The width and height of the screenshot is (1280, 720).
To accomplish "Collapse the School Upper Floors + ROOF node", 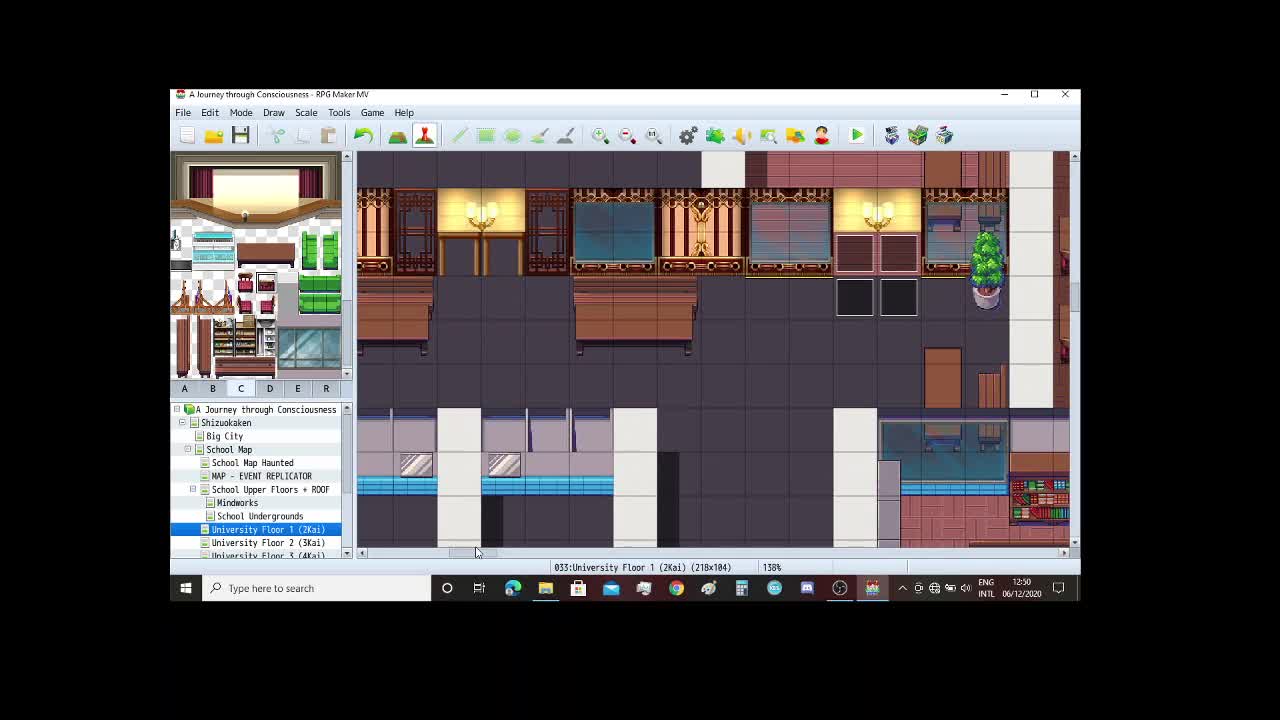I will point(193,489).
